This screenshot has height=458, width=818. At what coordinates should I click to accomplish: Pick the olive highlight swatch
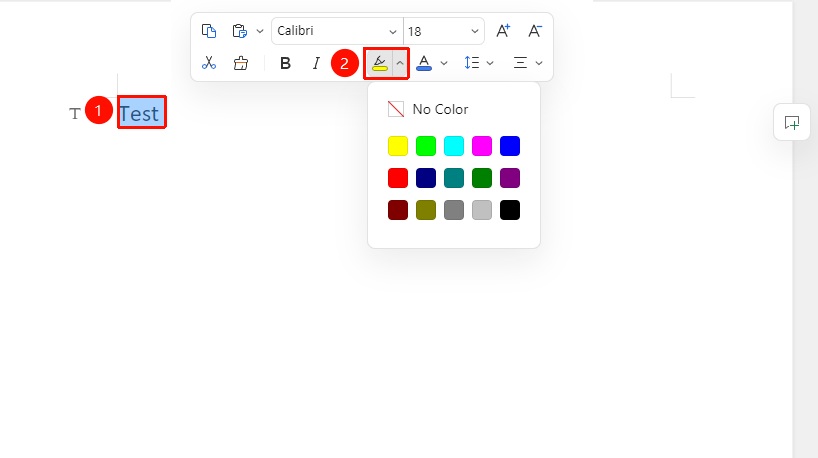[x=426, y=210]
